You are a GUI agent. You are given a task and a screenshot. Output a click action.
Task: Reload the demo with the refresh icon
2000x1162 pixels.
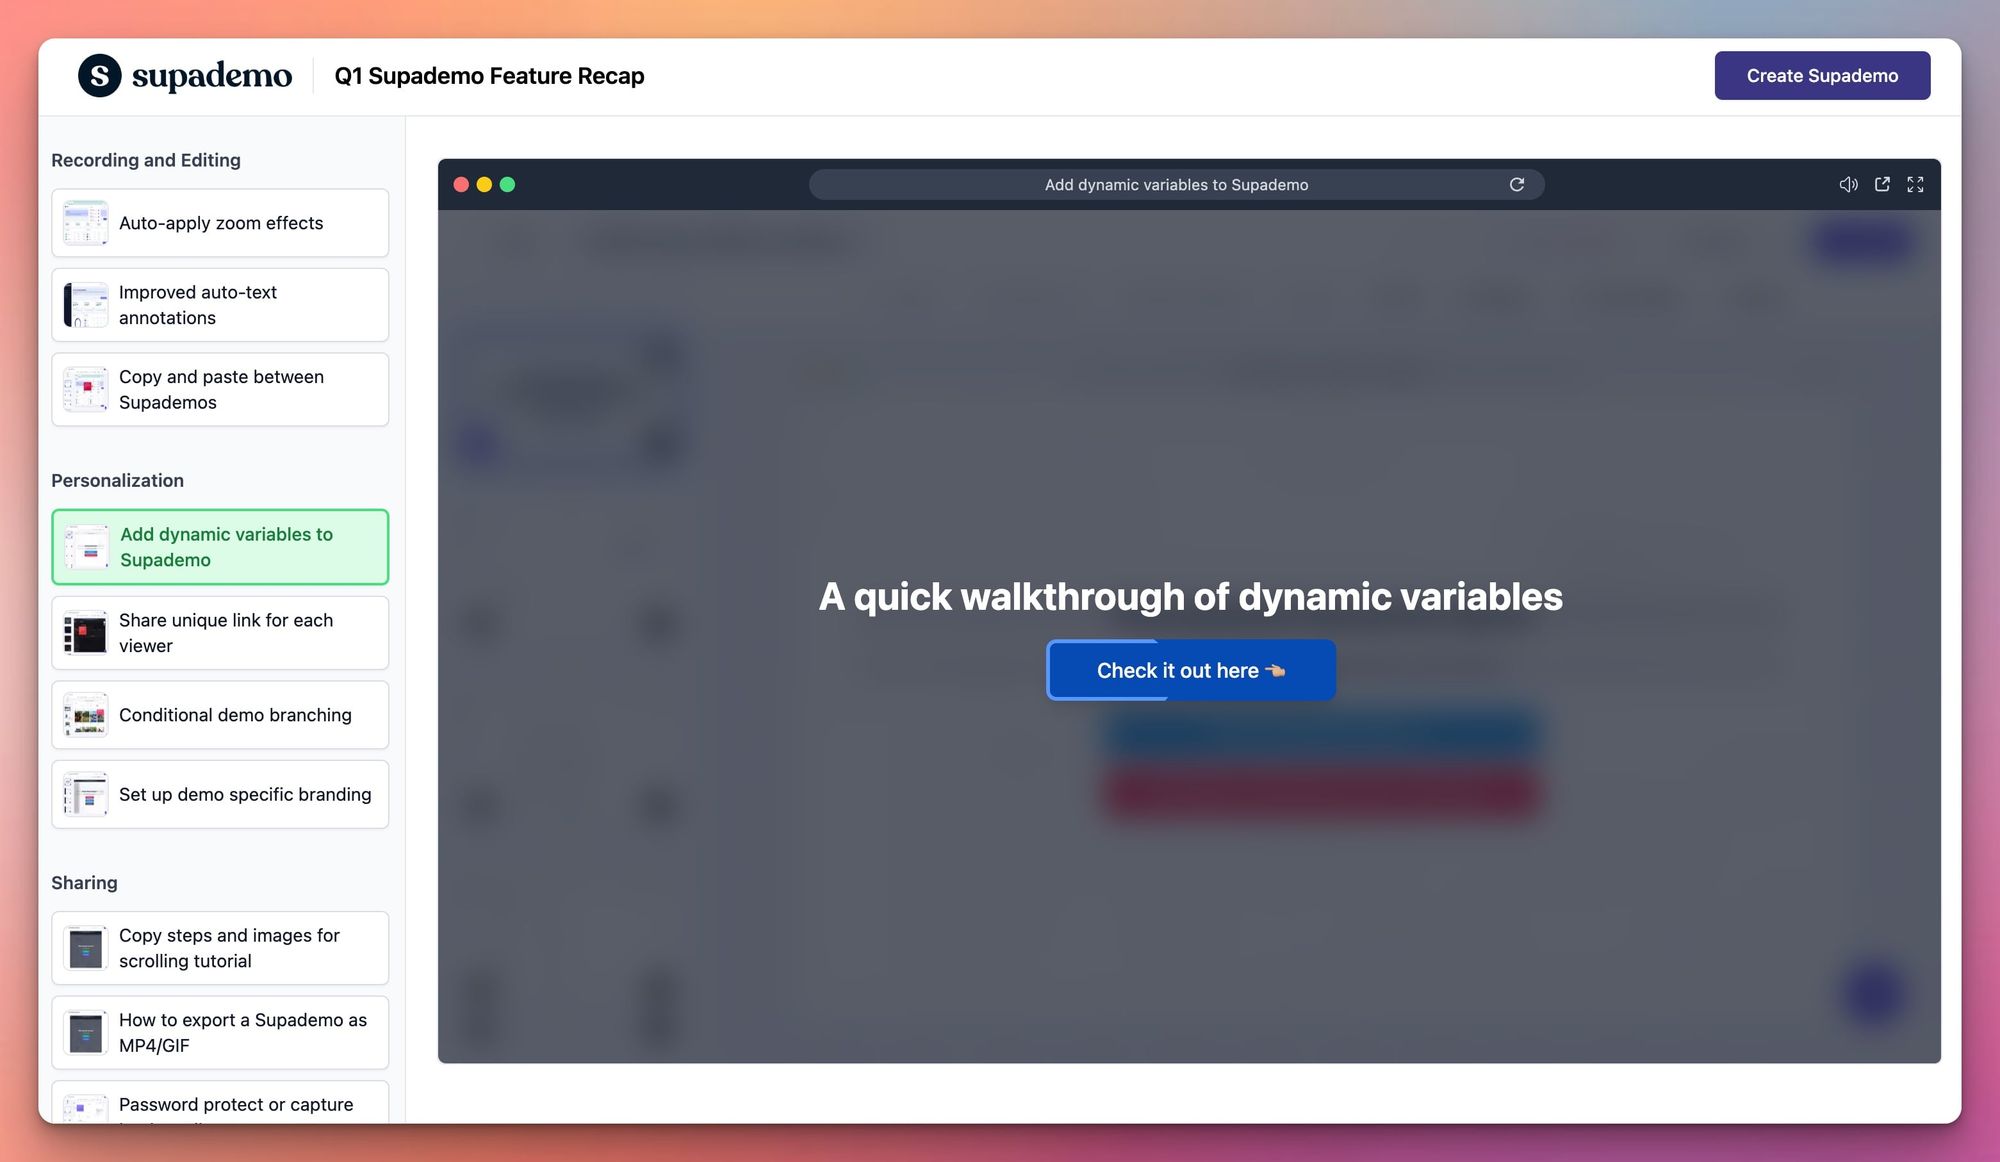[x=1517, y=184]
